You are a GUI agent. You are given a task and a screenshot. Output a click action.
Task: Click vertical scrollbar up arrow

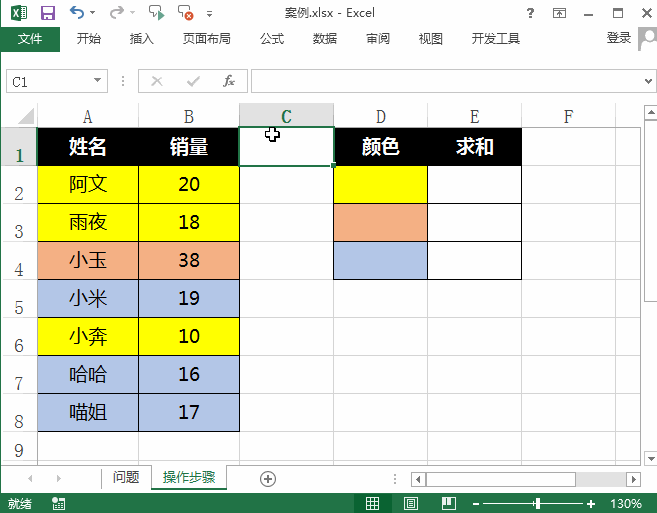[x=651, y=112]
